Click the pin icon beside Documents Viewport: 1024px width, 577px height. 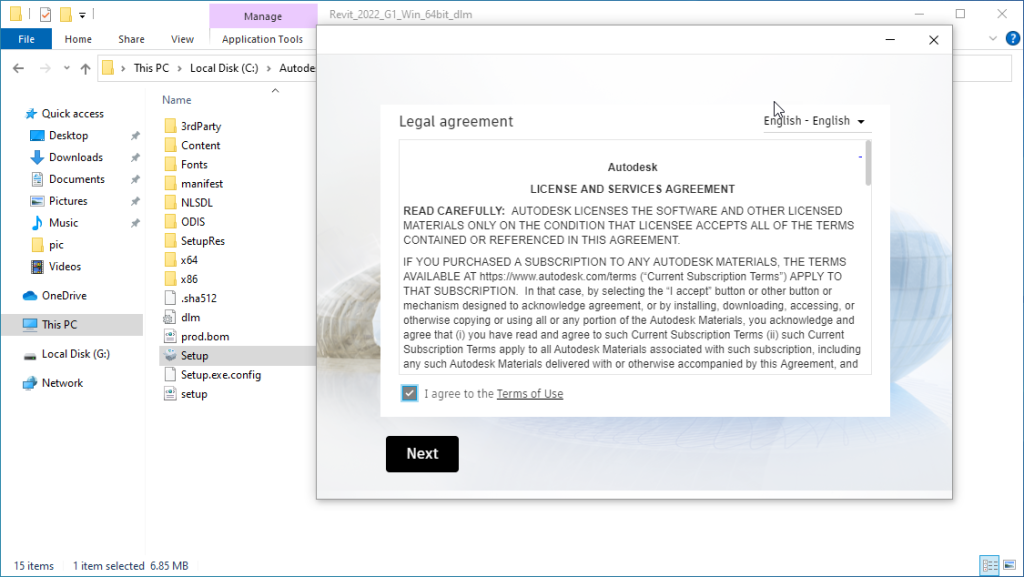tap(135, 179)
